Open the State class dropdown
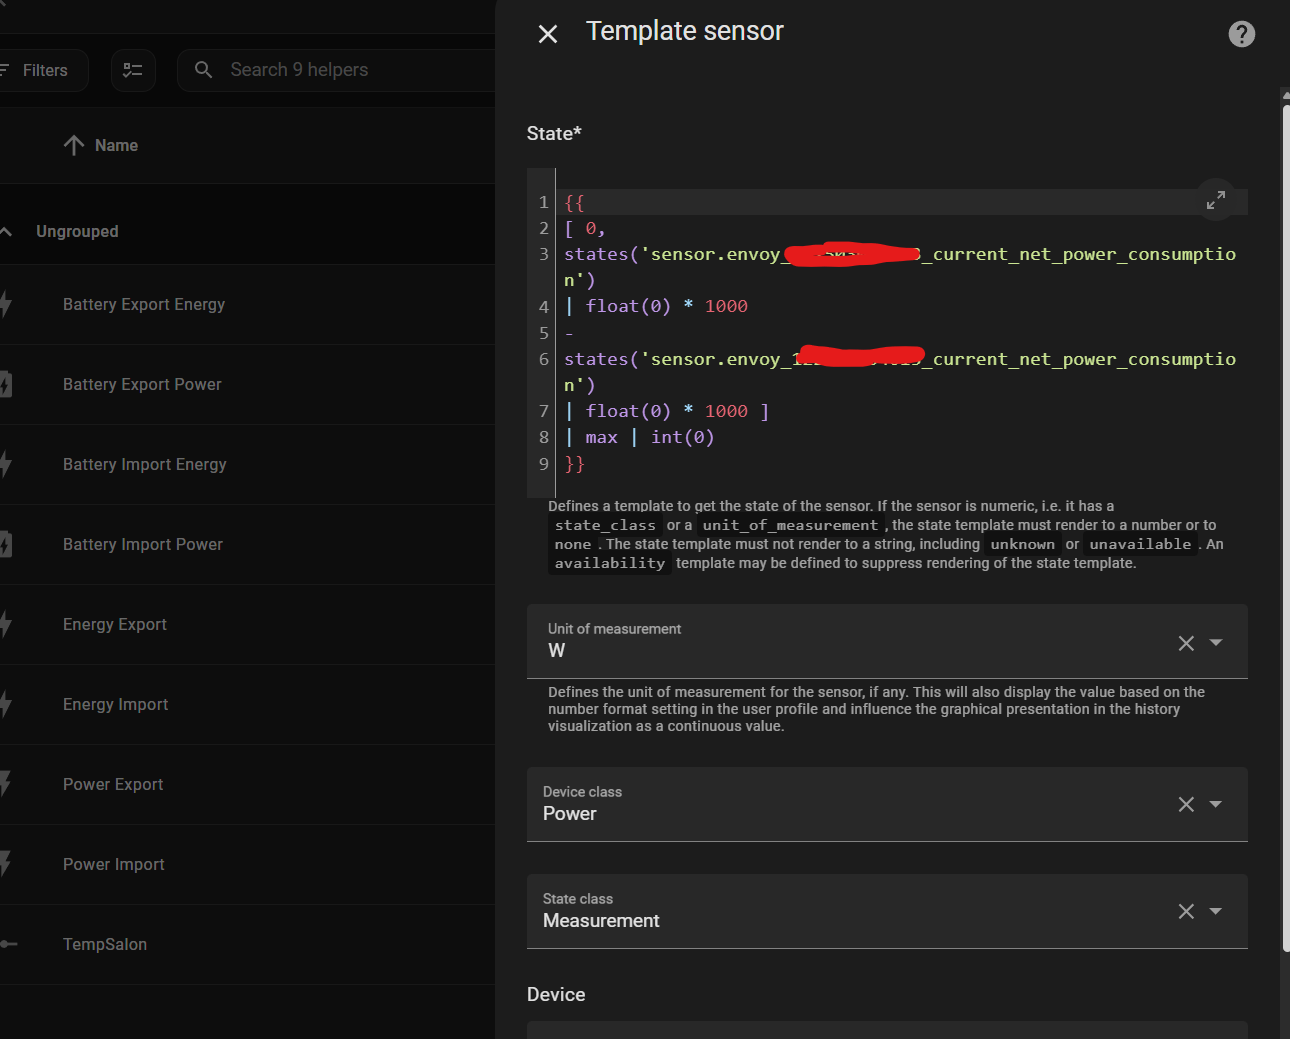1290x1039 pixels. pos(1216,911)
